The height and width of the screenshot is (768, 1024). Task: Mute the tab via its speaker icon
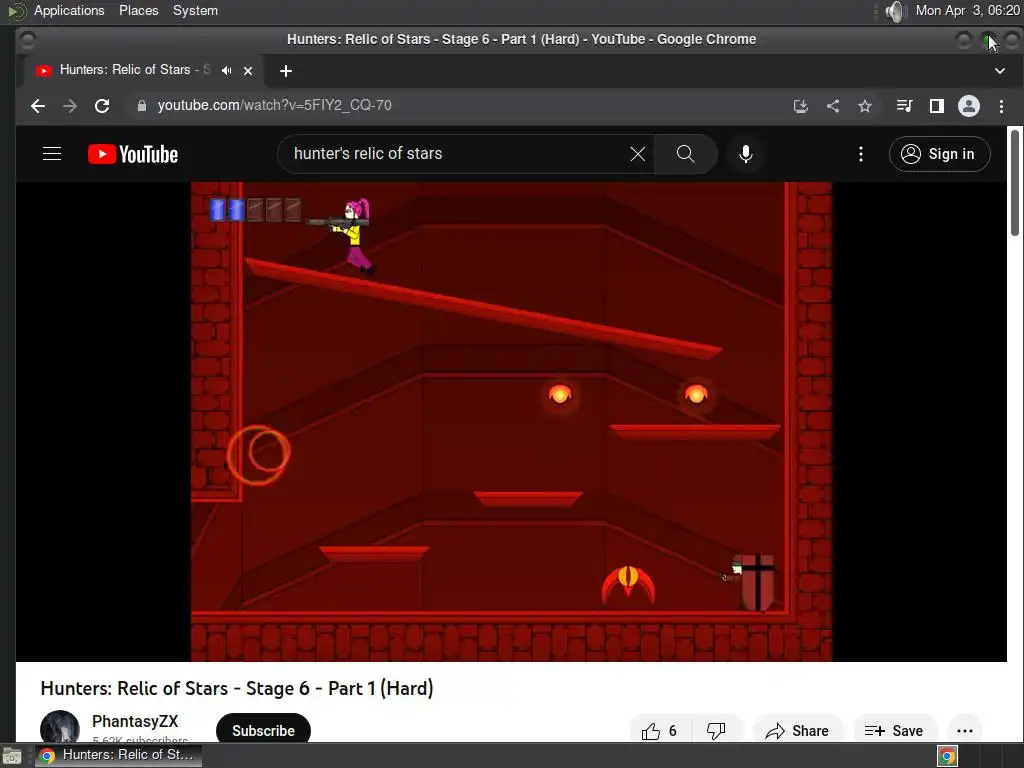[226, 71]
